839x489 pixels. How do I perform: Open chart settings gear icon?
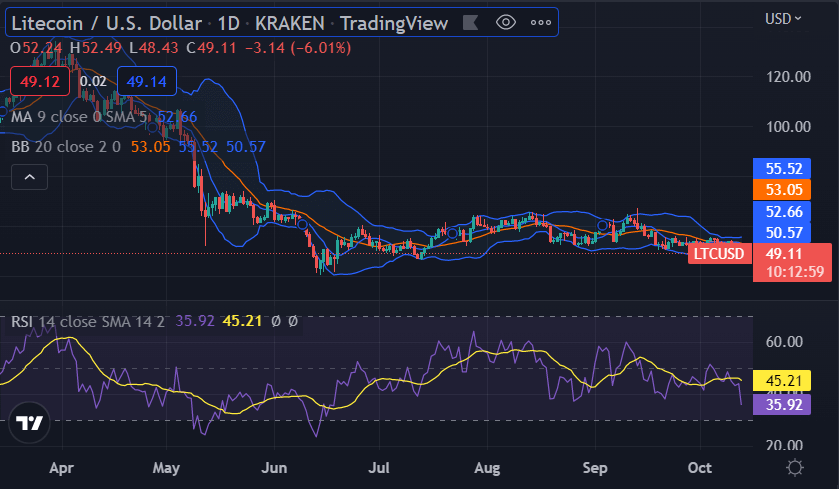pos(795,468)
